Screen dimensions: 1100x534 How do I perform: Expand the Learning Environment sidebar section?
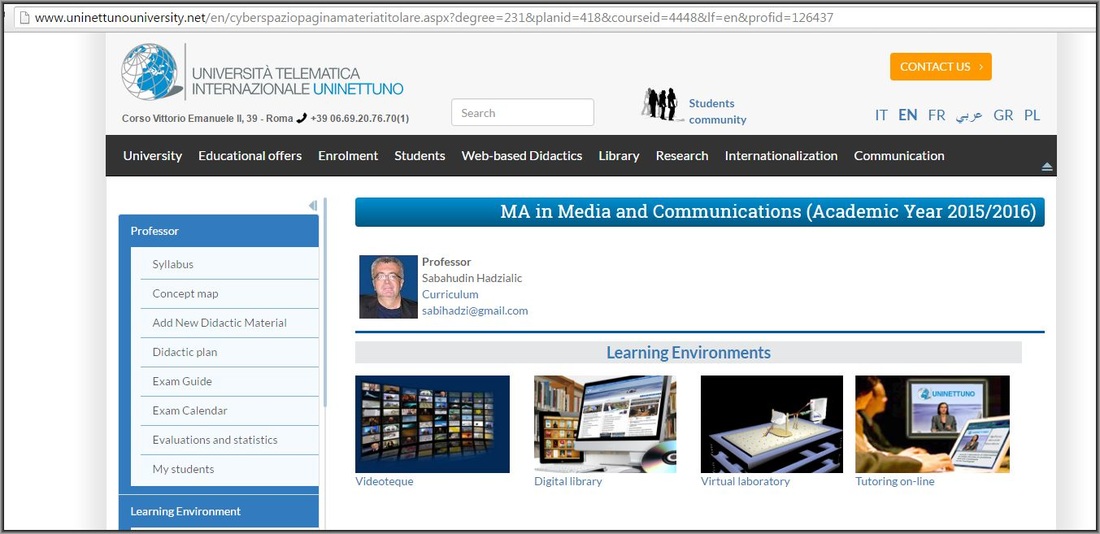point(219,512)
